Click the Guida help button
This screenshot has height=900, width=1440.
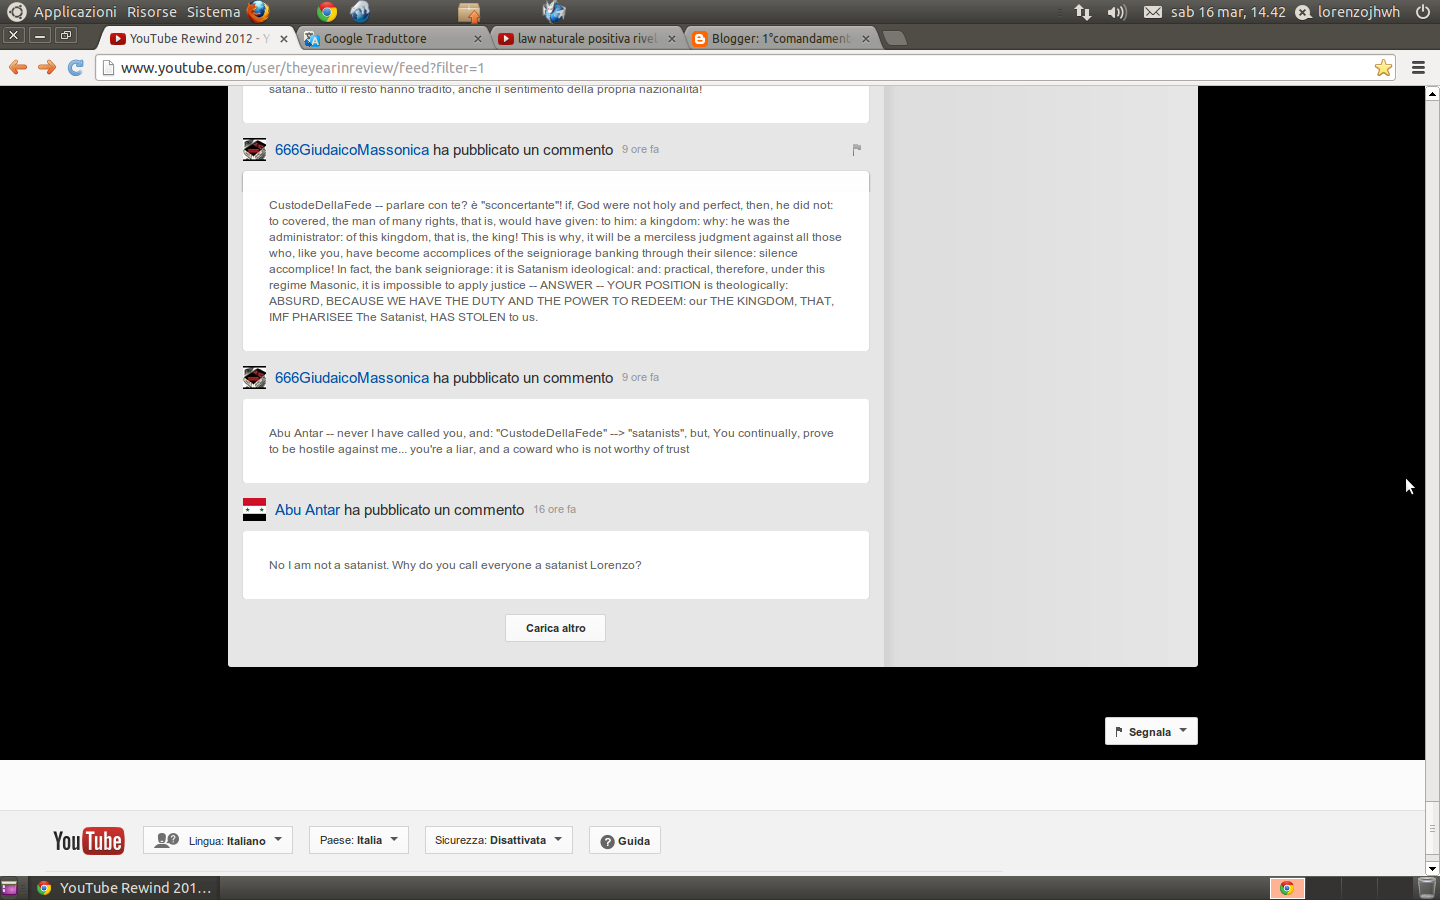625,841
